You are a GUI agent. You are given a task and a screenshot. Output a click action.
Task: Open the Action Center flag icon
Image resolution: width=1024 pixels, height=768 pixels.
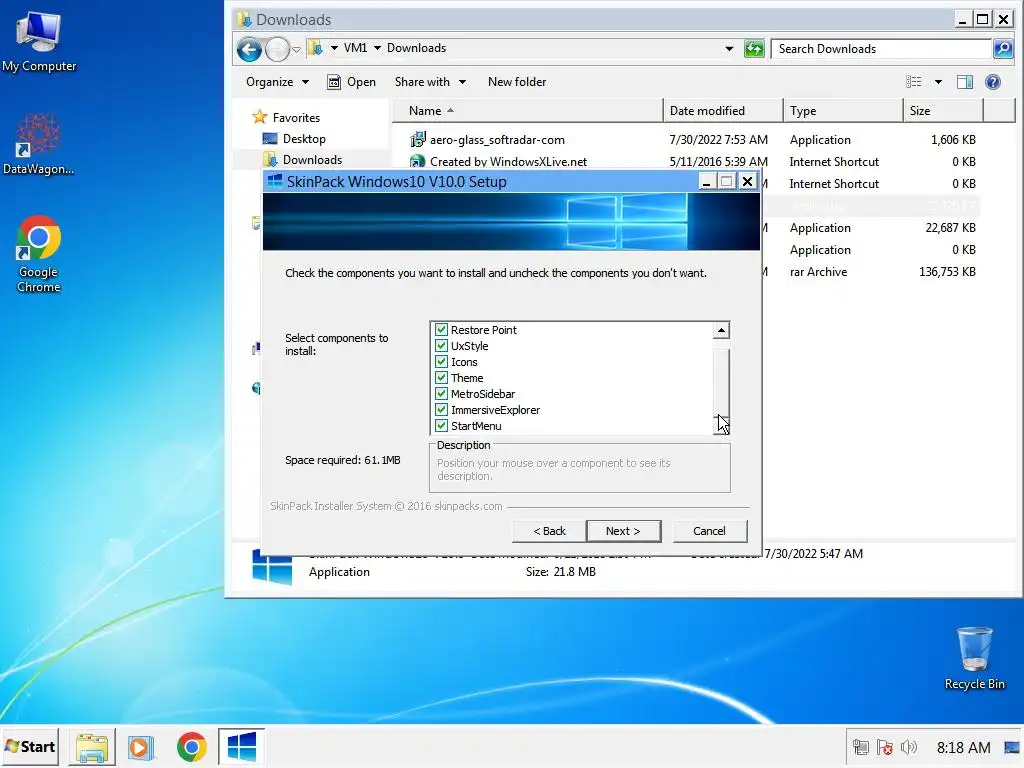(x=885, y=747)
